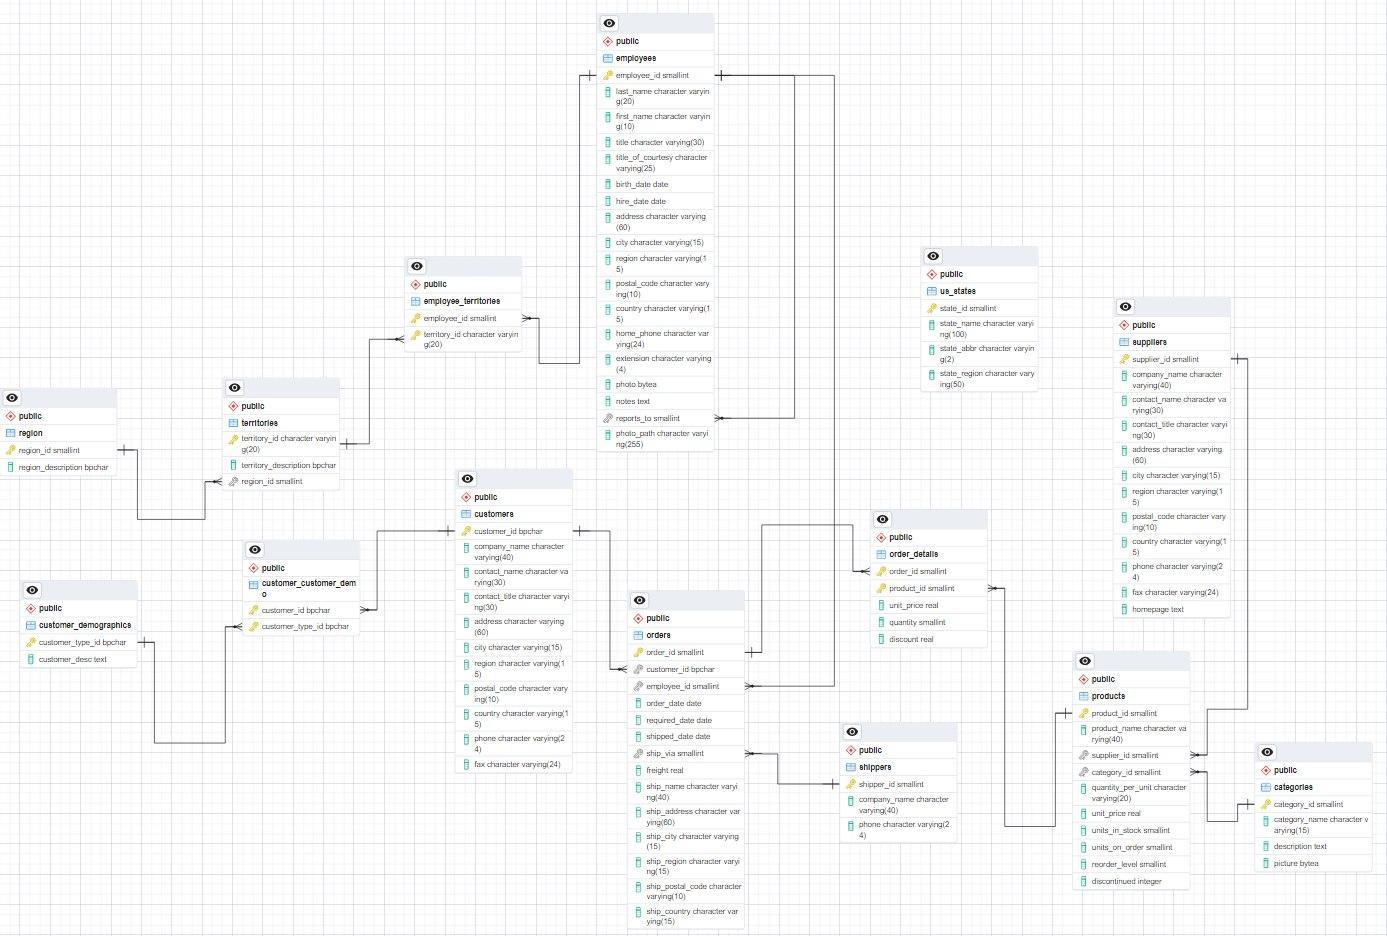The height and width of the screenshot is (936, 1387).
Task: Toggle the eye icon on products table
Action: 1085,661
